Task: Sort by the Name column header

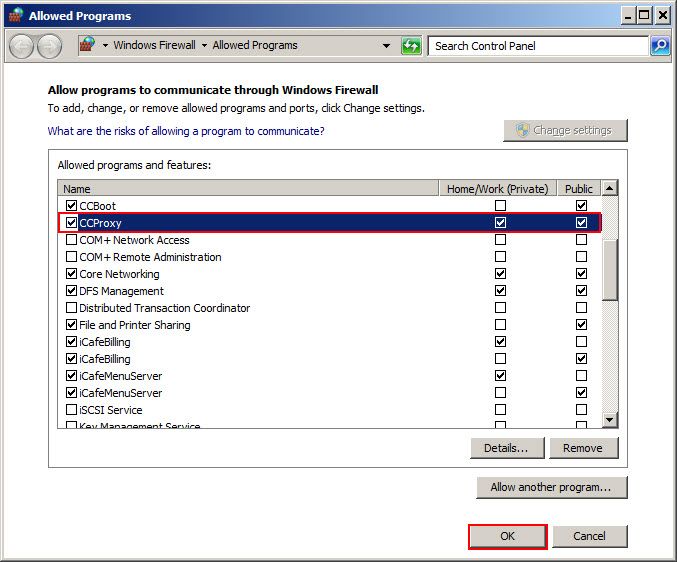Action: (248, 189)
